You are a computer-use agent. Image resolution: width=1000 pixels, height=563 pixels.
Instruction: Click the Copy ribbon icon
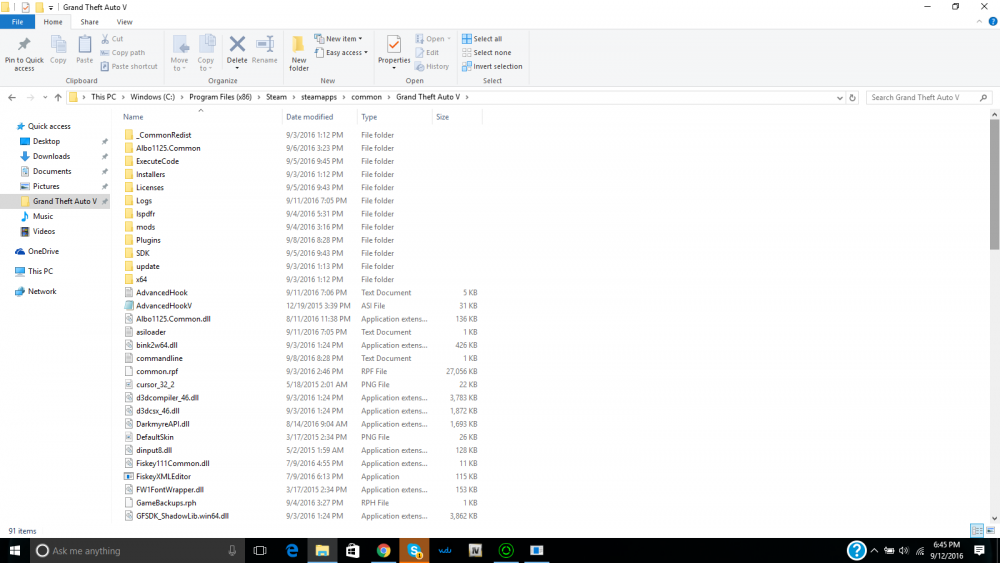(58, 45)
